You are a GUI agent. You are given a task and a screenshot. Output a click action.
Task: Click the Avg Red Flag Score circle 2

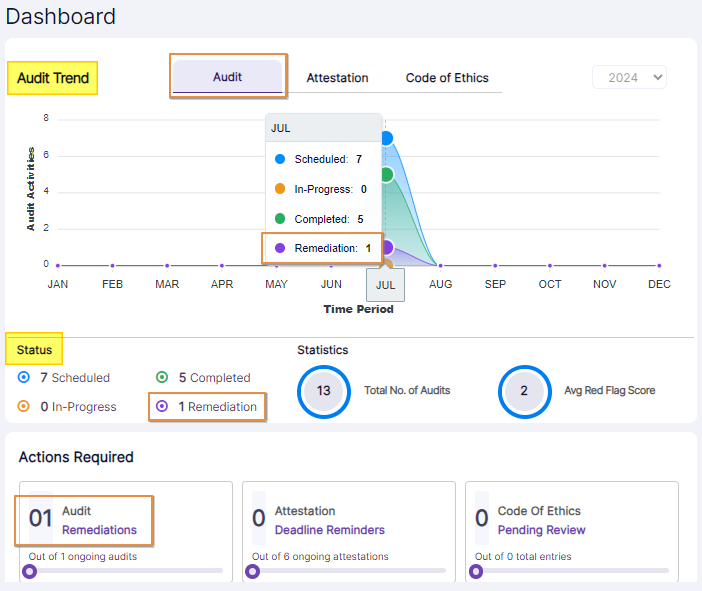pos(525,392)
